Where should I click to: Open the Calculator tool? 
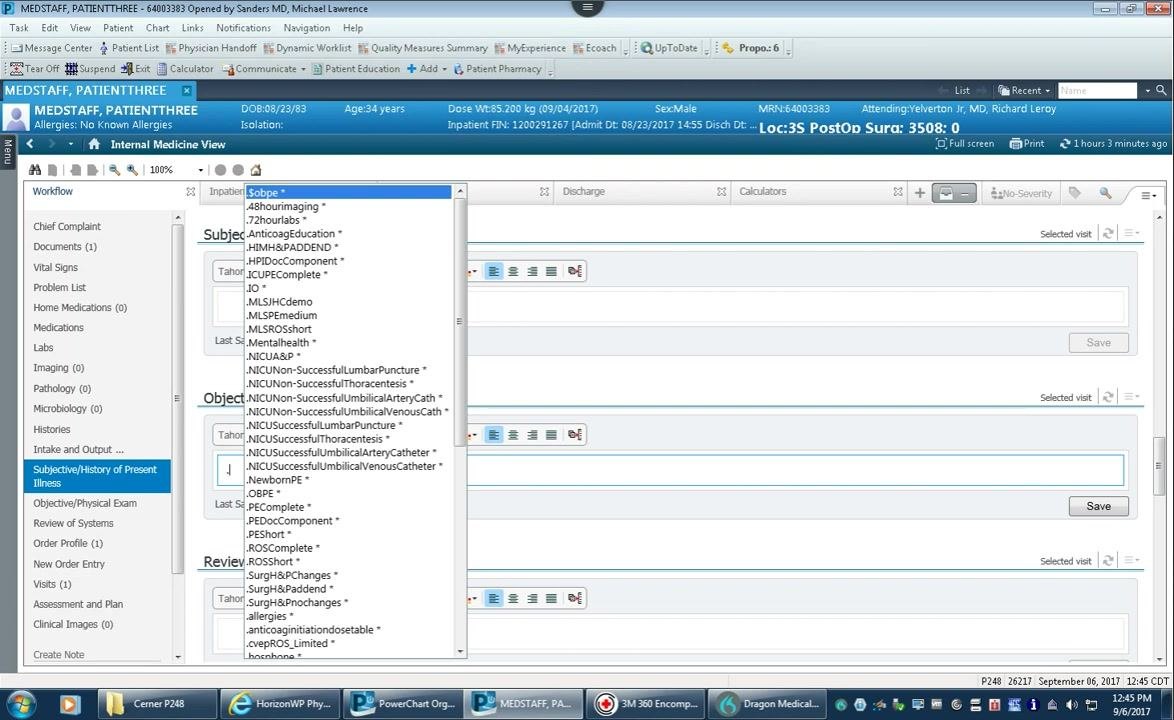[185, 69]
